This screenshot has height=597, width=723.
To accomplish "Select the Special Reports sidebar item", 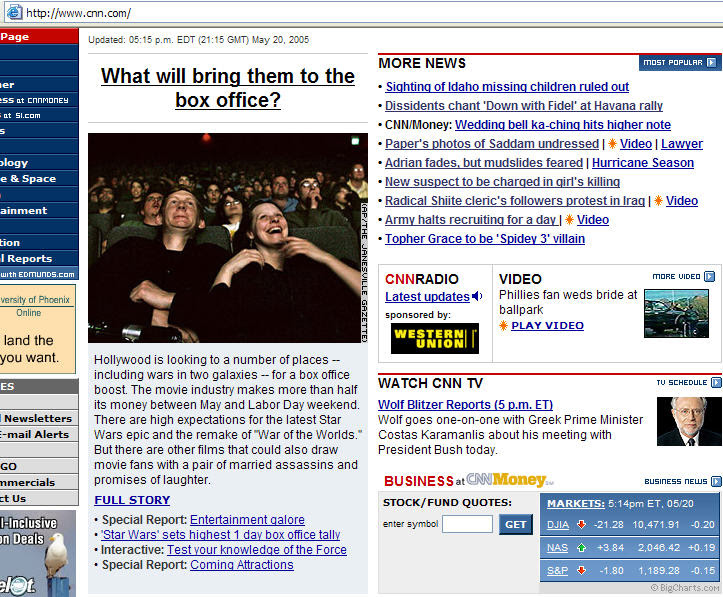I will click(x=39, y=259).
